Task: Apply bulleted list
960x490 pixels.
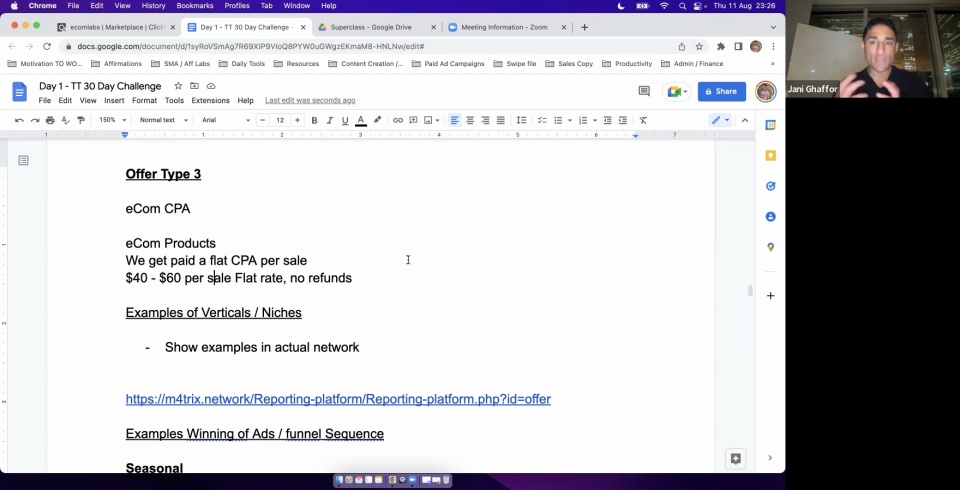Action: click(x=558, y=120)
